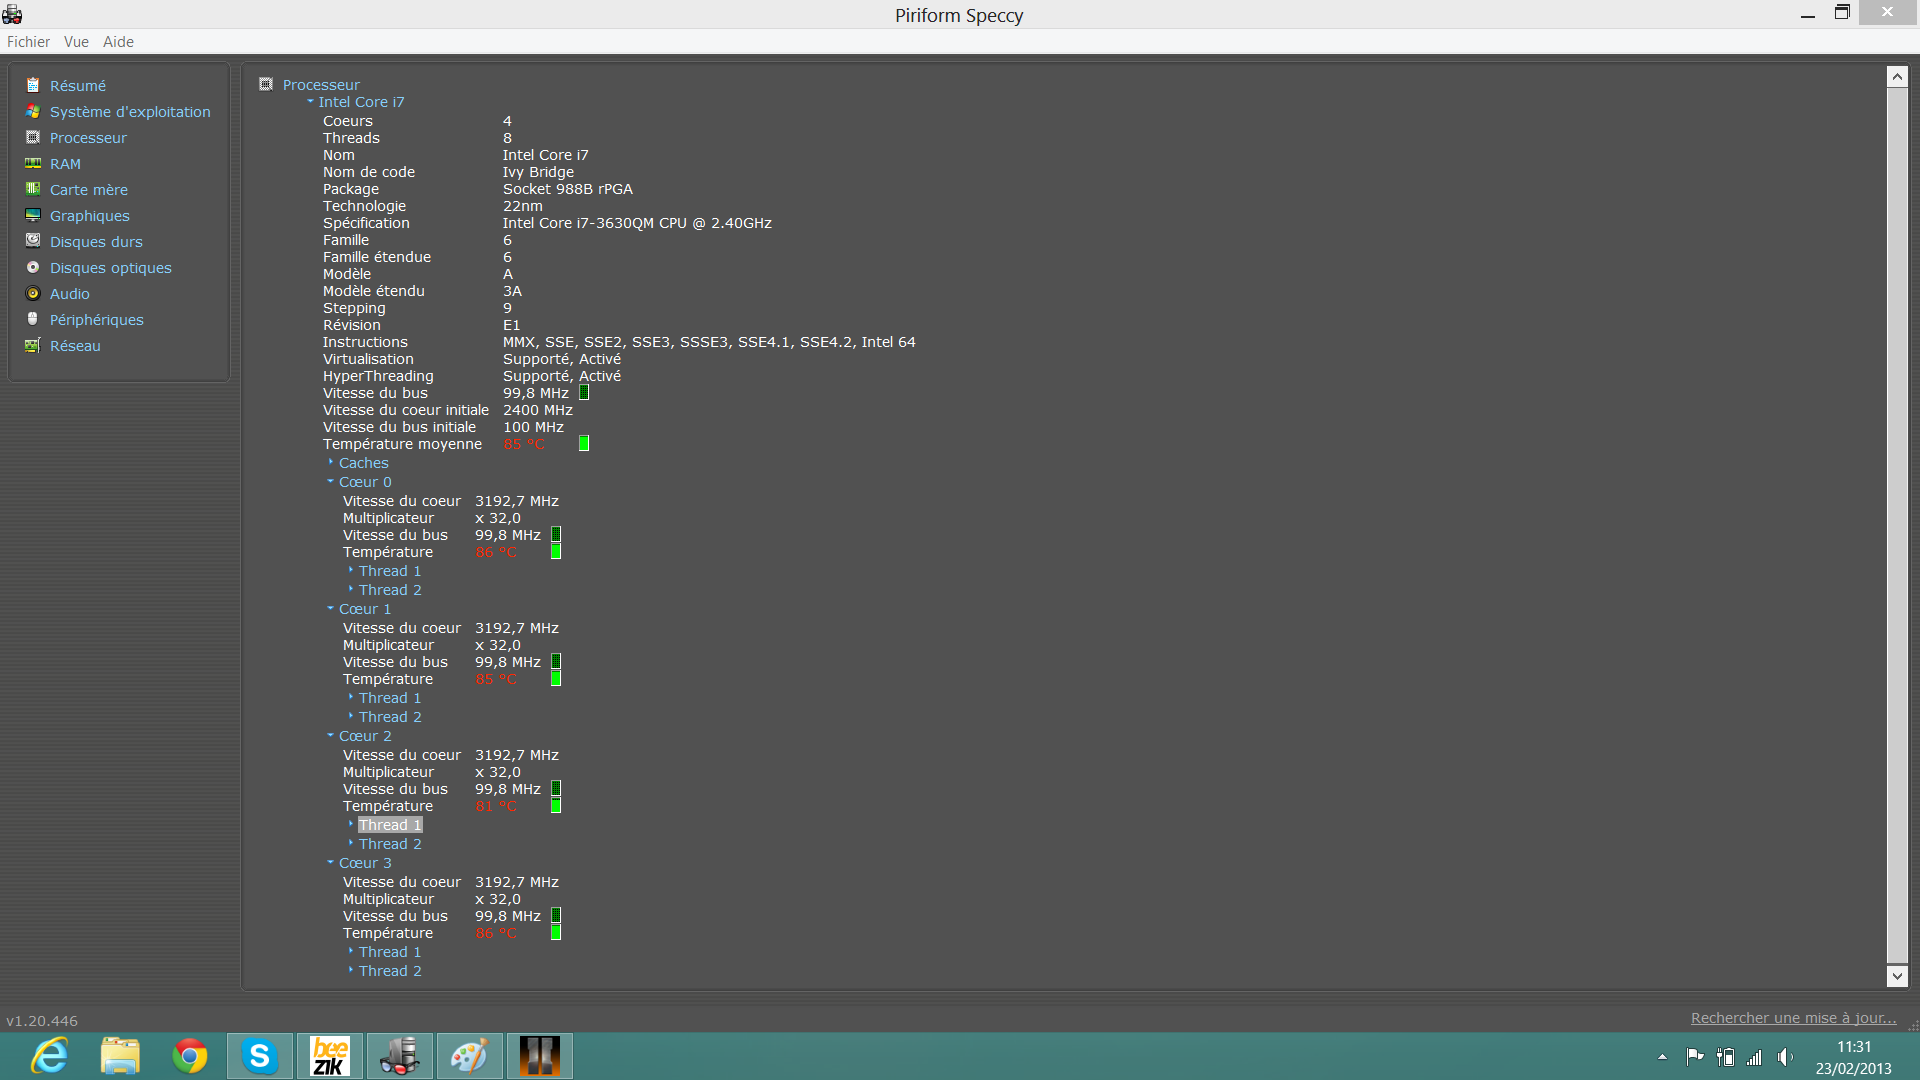Click Nom de code value Ivy Bridge
The height and width of the screenshot is (1080, 1920).
[538, 172]
